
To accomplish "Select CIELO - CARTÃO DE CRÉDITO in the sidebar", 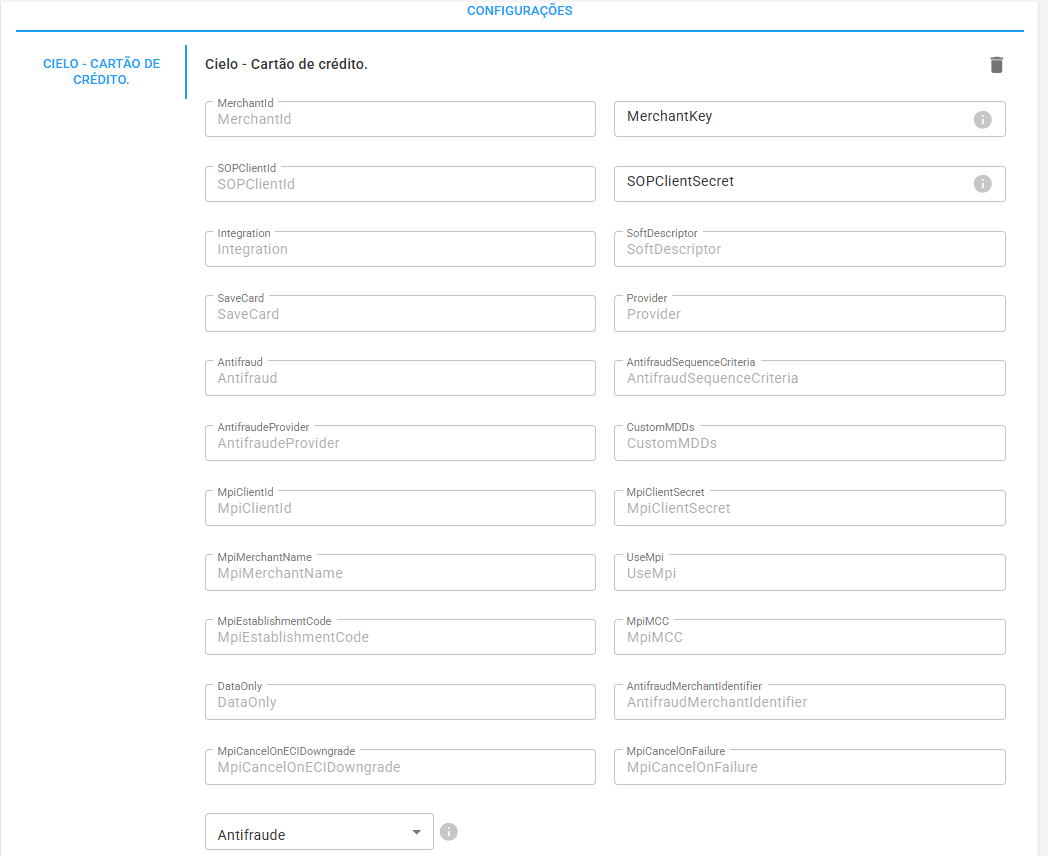I will tap(100, 71).
